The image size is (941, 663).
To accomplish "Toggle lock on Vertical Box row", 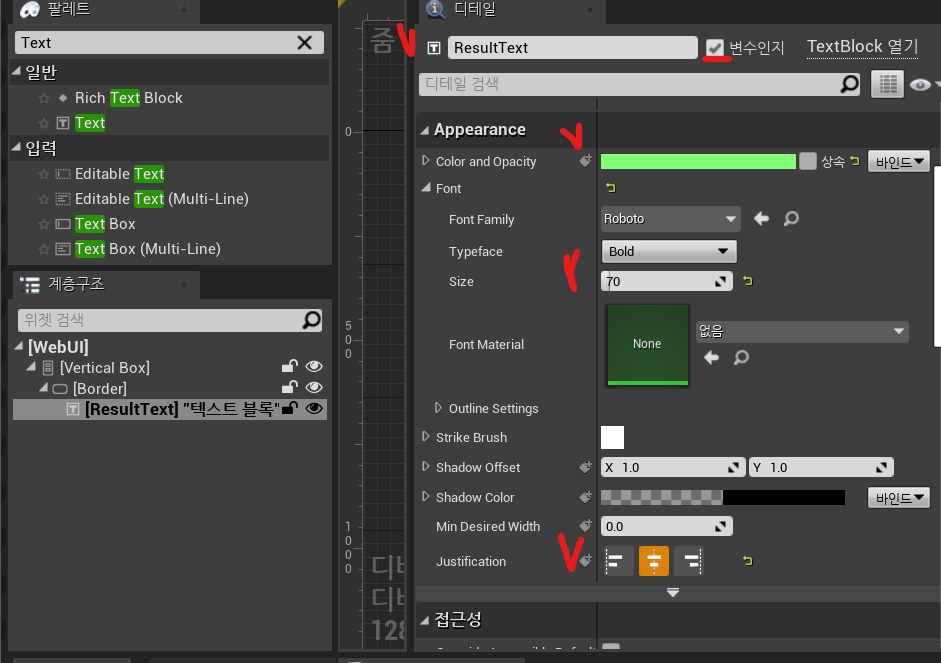I will [289, 368].
